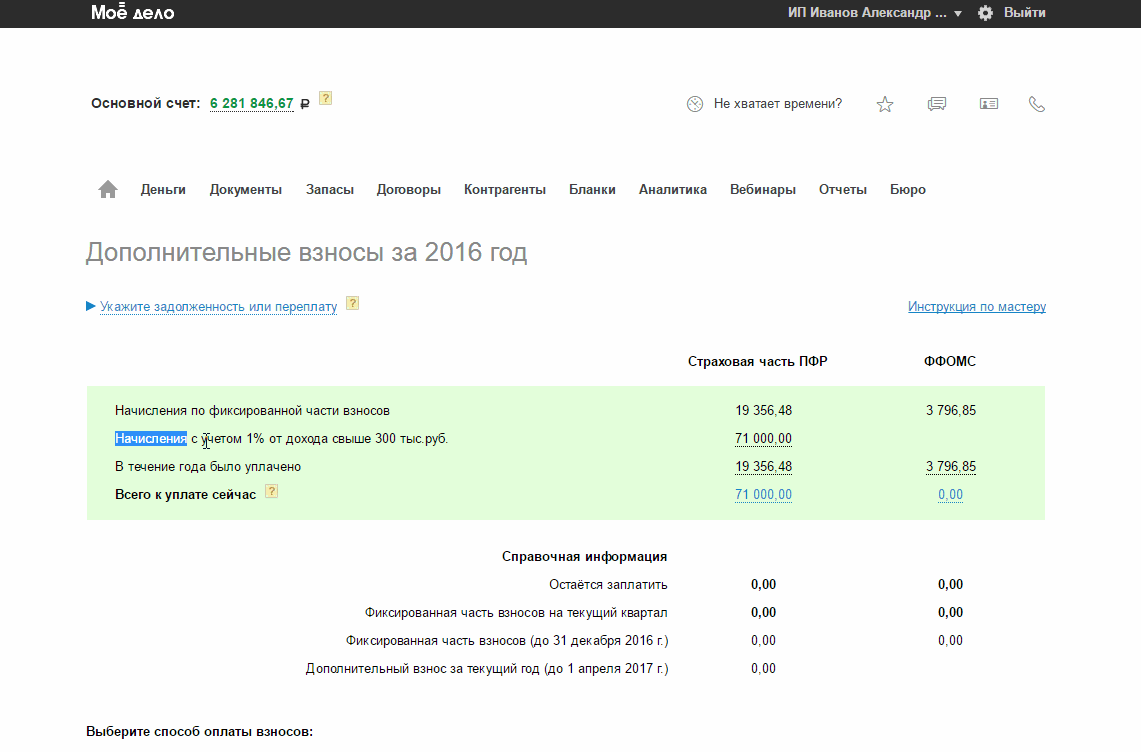Screen dimensions: 1141x752
Task: Click the clock icon beside Не хватает времени
Action: click(695, 104)
